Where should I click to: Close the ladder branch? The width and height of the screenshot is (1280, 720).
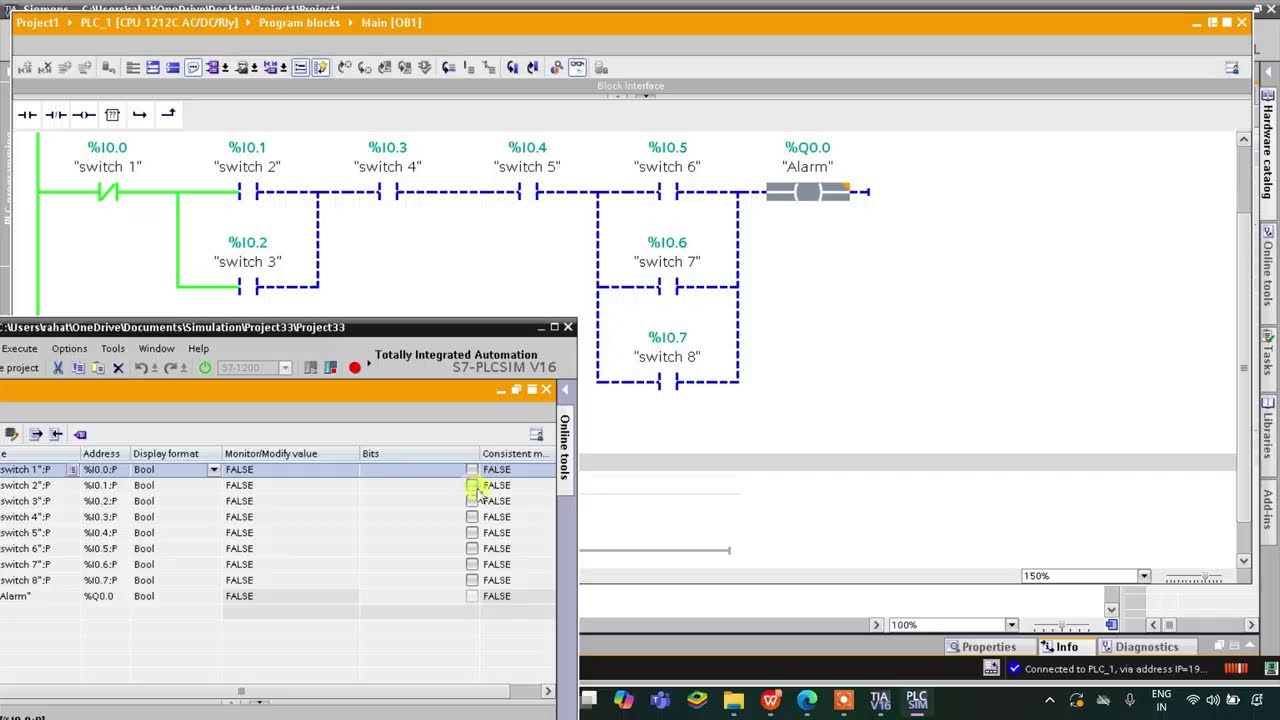click(x=168, y=114)
